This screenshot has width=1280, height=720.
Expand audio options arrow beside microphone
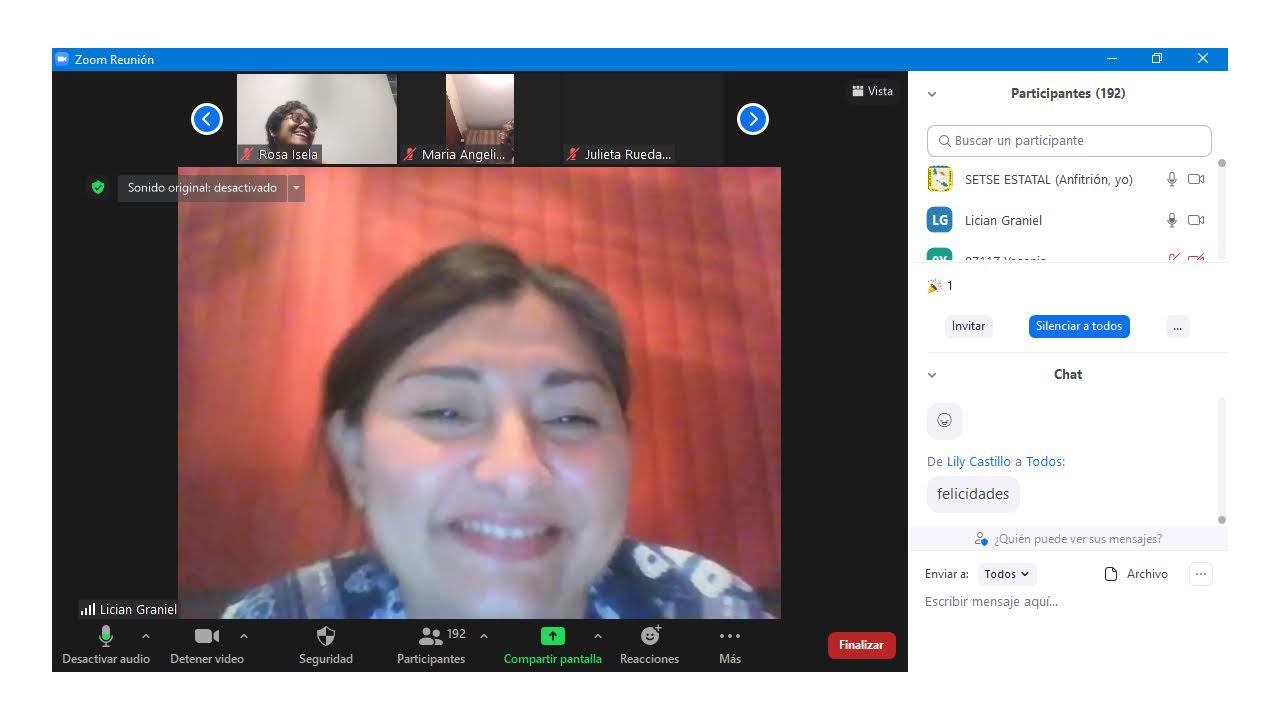coord(146,636)
